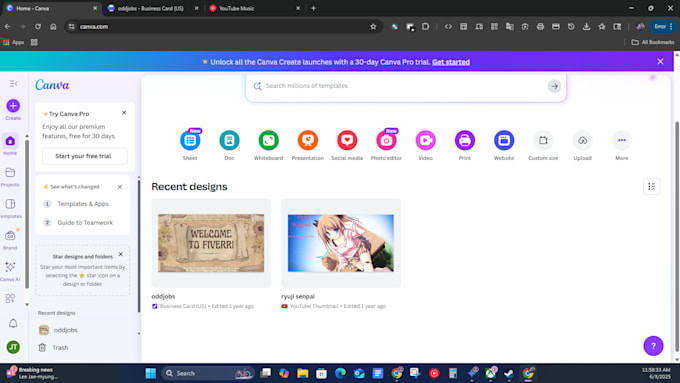Open the browser home page button

[x=53, y=26]
